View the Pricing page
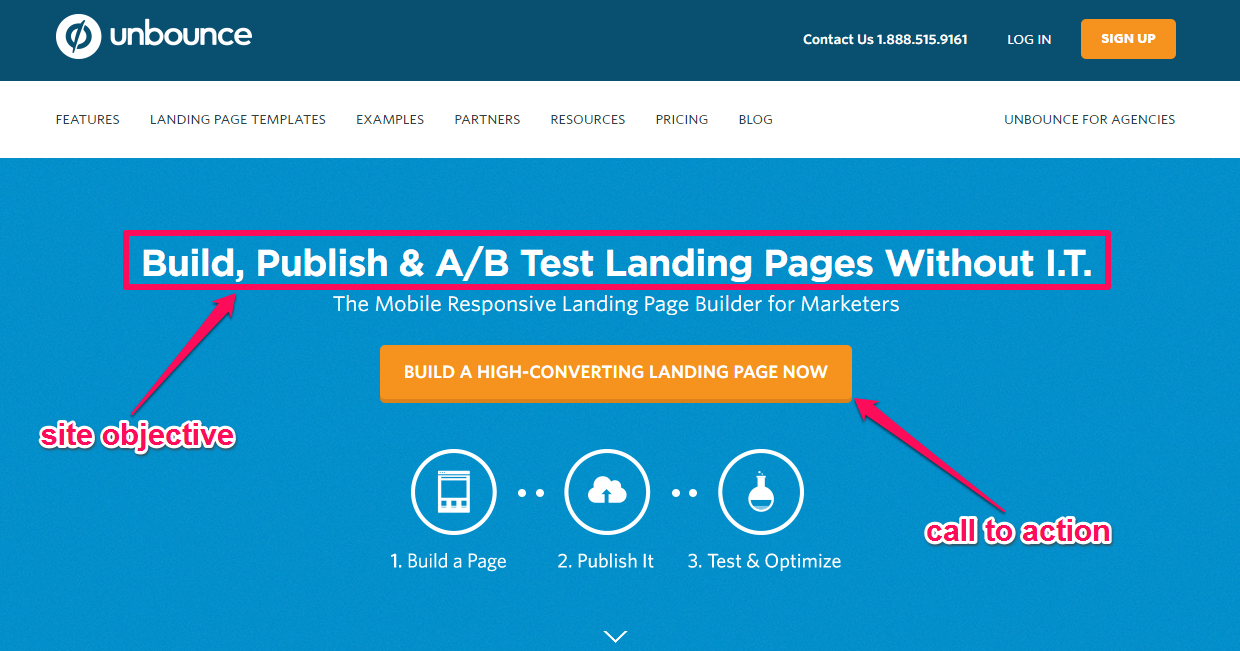1240x651 pixels. (682, 119)
